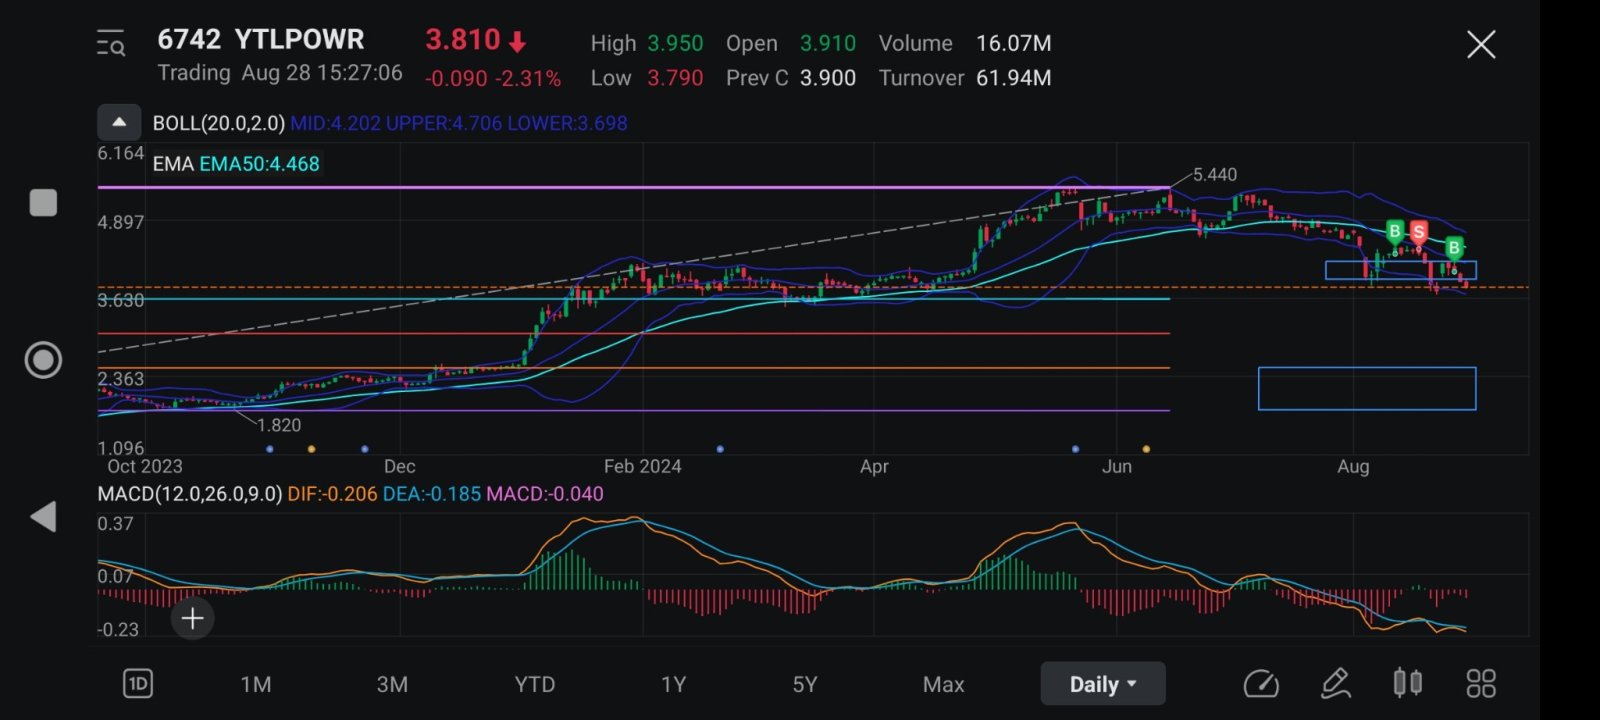Tap the 1D interval icon
Image resolution: width=1600 pixels, height=720 pixels.
pos(138,684)
